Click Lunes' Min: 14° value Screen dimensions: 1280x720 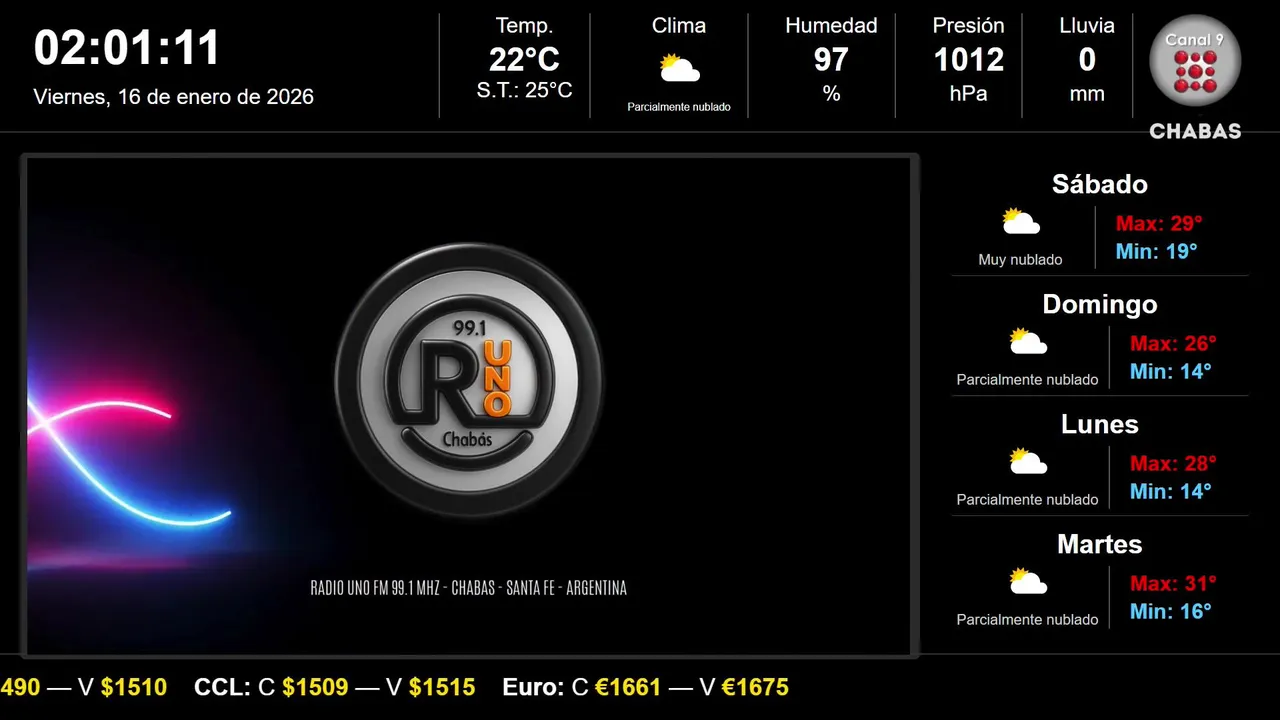tap(1171, 491)
